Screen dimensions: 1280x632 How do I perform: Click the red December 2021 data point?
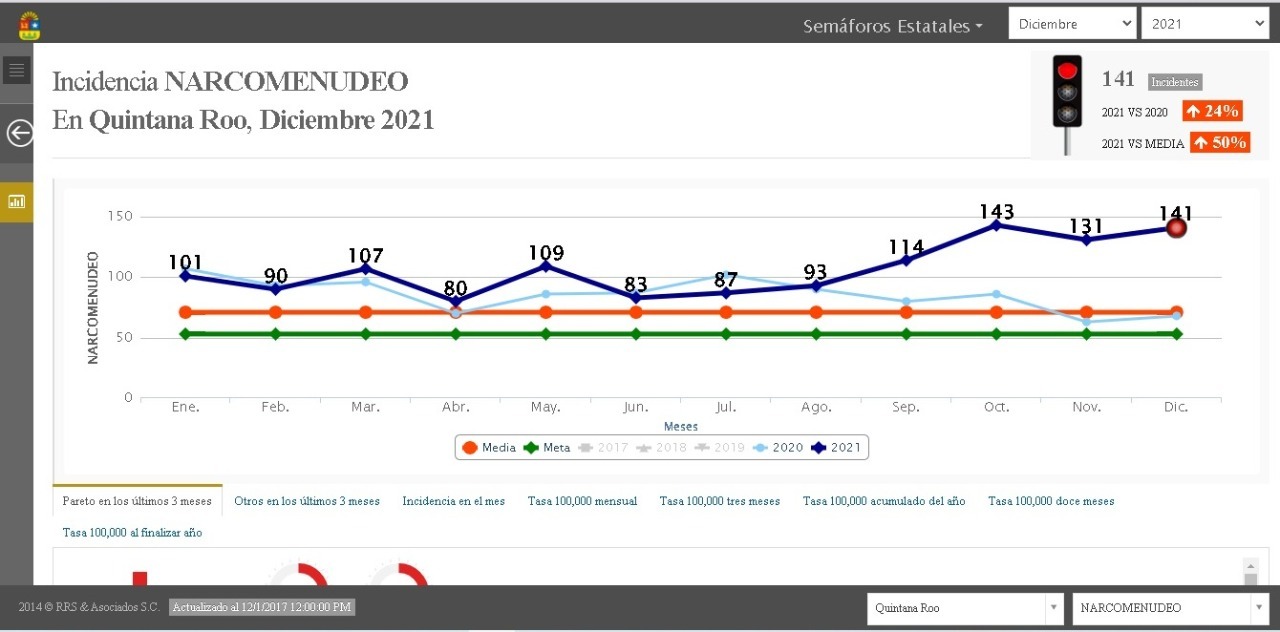click(x=1176, y=228)
